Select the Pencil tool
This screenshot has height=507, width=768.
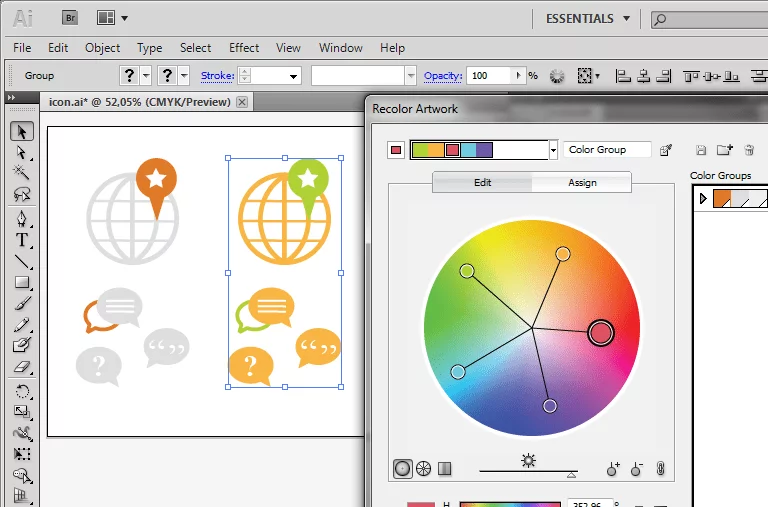tap(22, 324)
